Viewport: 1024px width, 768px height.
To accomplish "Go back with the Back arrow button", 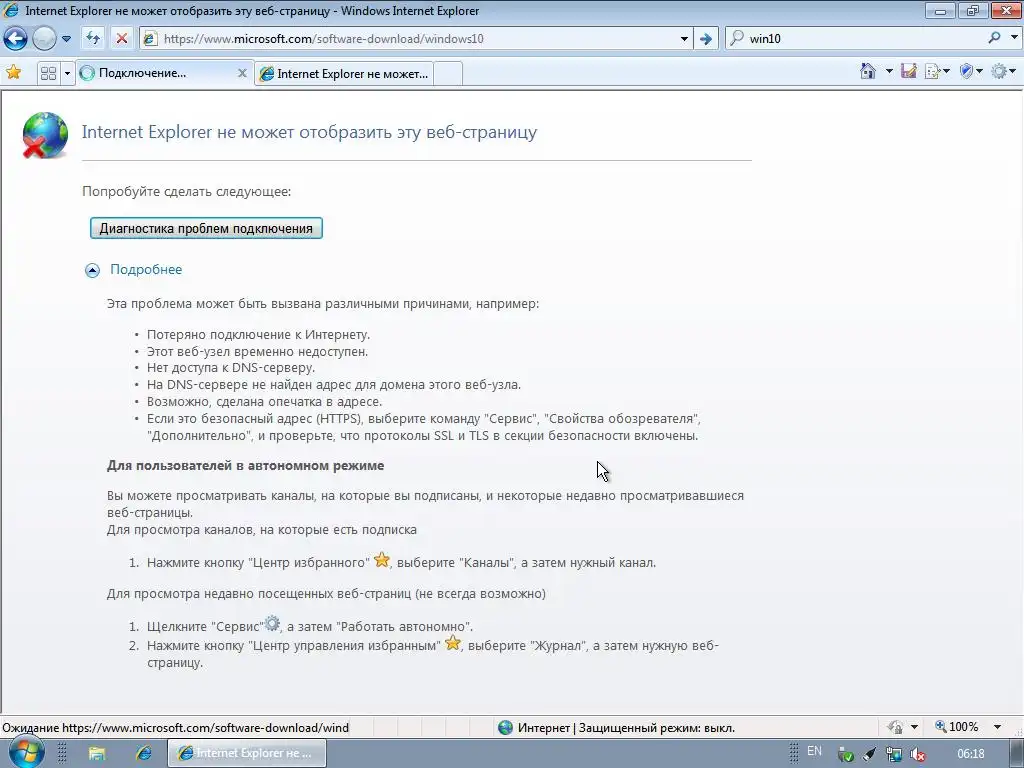I will tap(16, 39).
